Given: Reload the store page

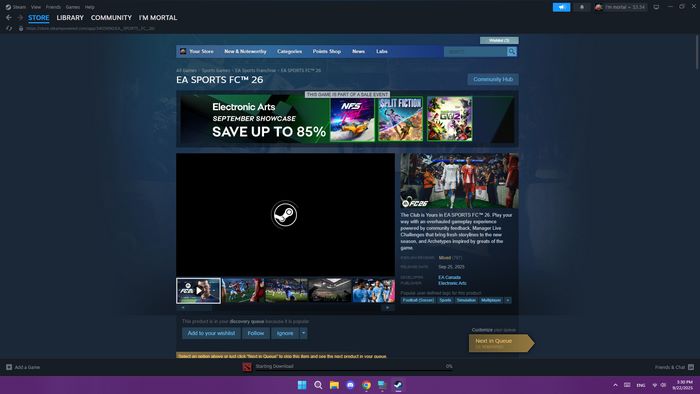Looking at the screenshot, I should (9, 28).
